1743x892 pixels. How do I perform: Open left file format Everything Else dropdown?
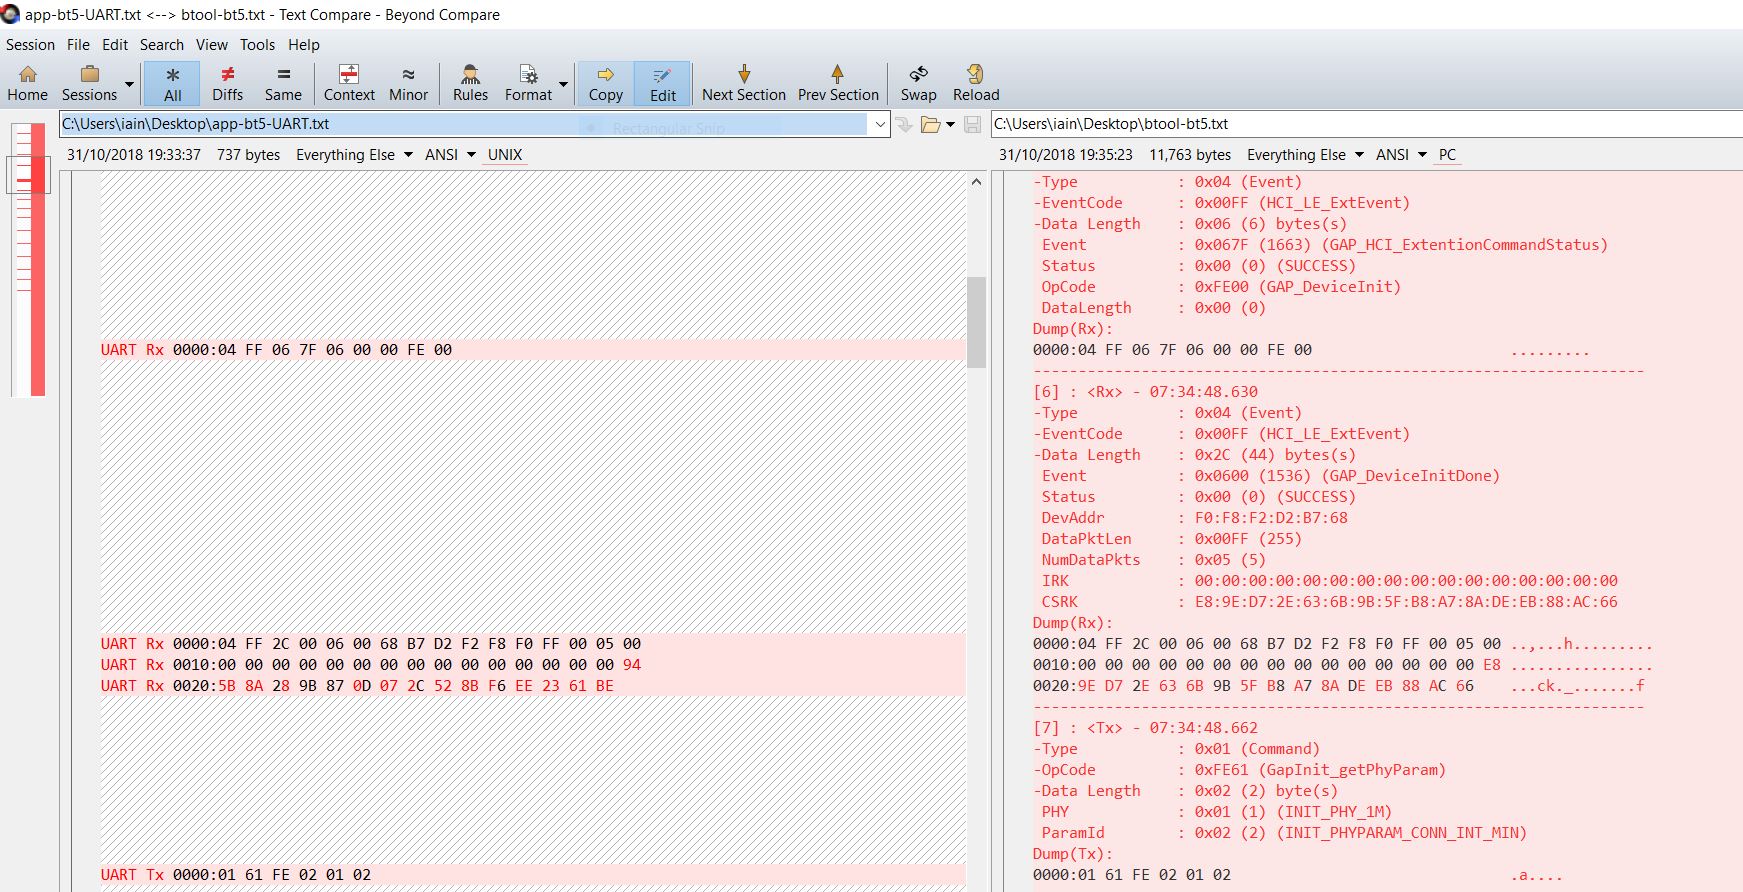(x=354, y=155)
